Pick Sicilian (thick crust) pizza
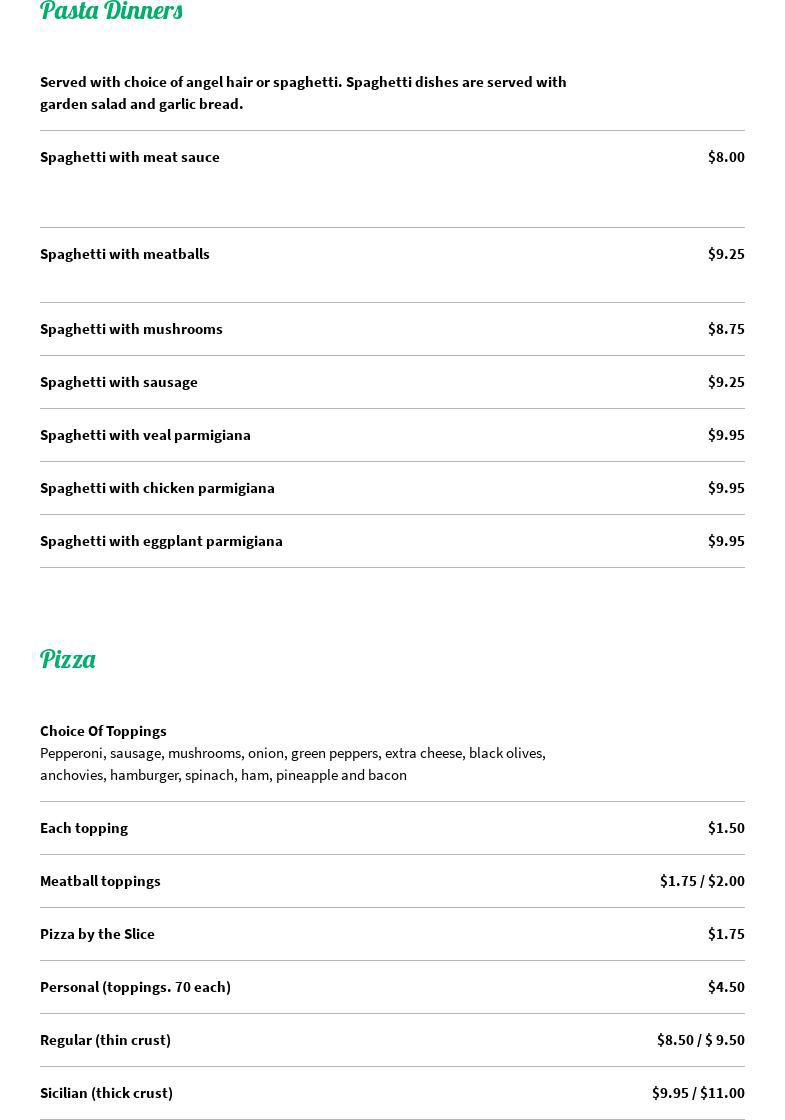785x1120 pixels. pyautogui.click(x=106, y=1093)
